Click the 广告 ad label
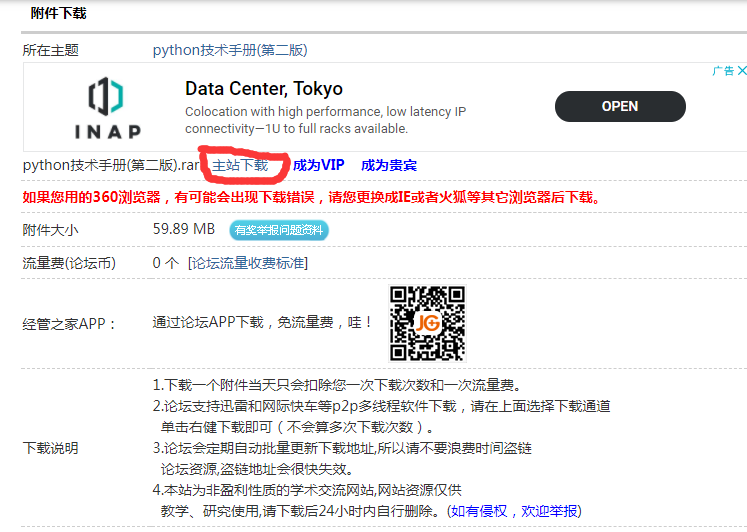This screenshot has width=747, height=532. (723, 71)
